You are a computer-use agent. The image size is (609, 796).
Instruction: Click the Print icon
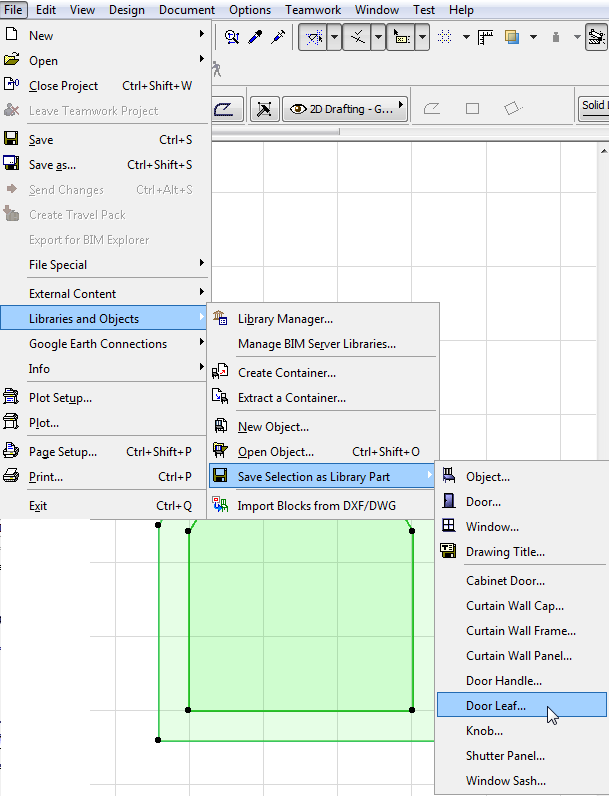[11, 476]
